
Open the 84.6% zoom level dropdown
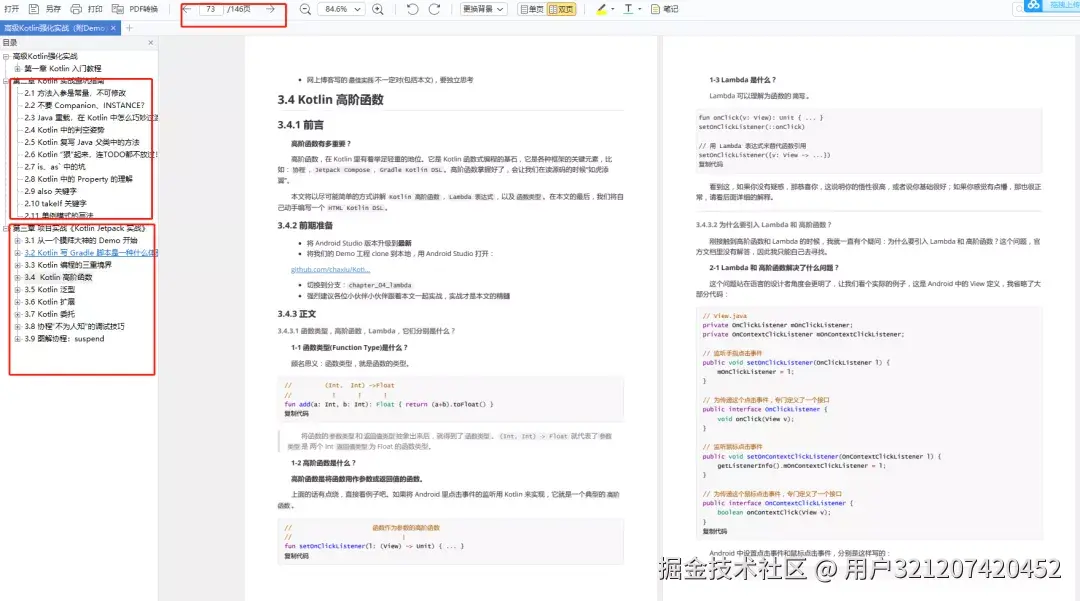coord(342,9)
